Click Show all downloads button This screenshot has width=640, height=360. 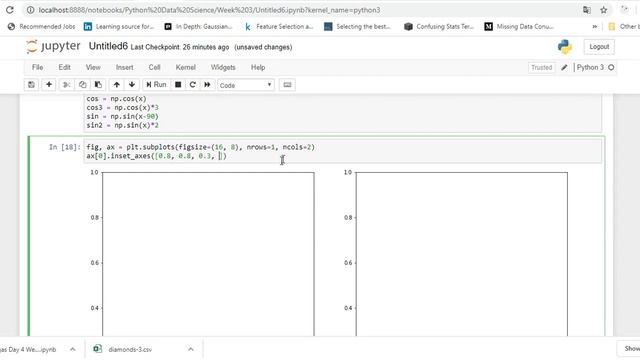coord(629,349)
